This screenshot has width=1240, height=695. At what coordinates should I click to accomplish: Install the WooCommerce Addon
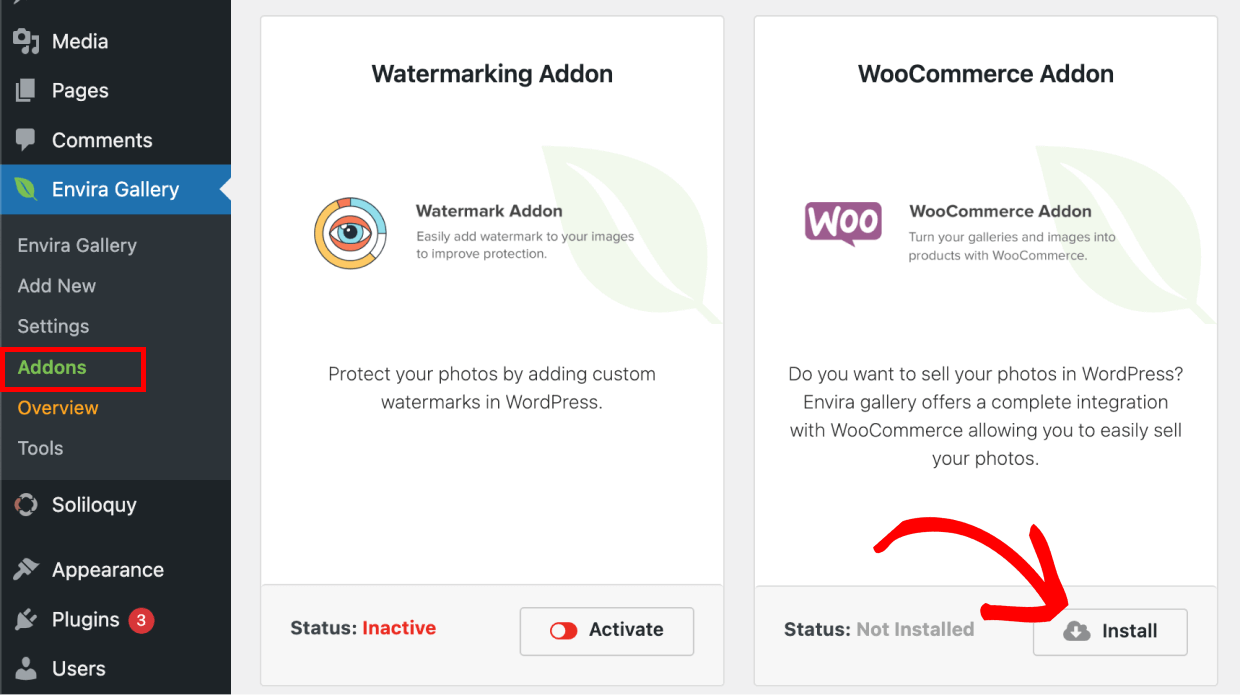pyautogui.click(x=1110, y=632)
